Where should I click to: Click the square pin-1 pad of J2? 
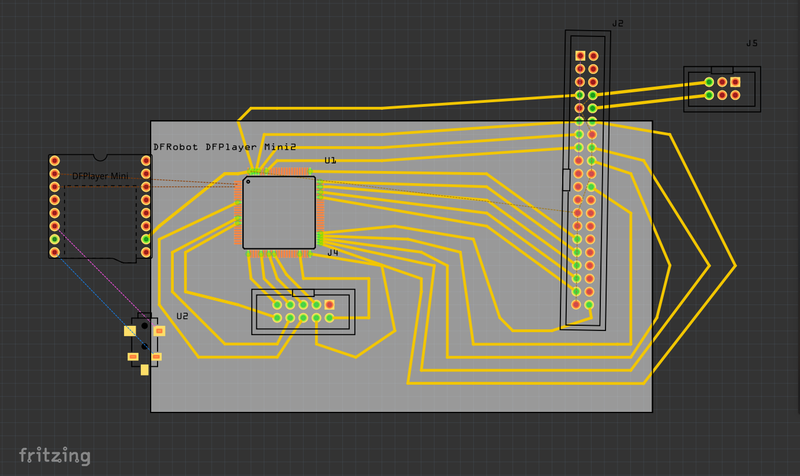click(x=580, y=56)
